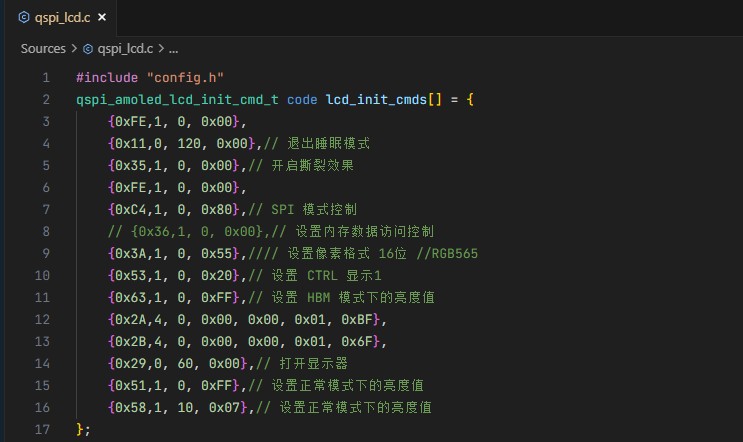Click line number 12 in the gutter
The image size is (743, 442).
[42, 319]
